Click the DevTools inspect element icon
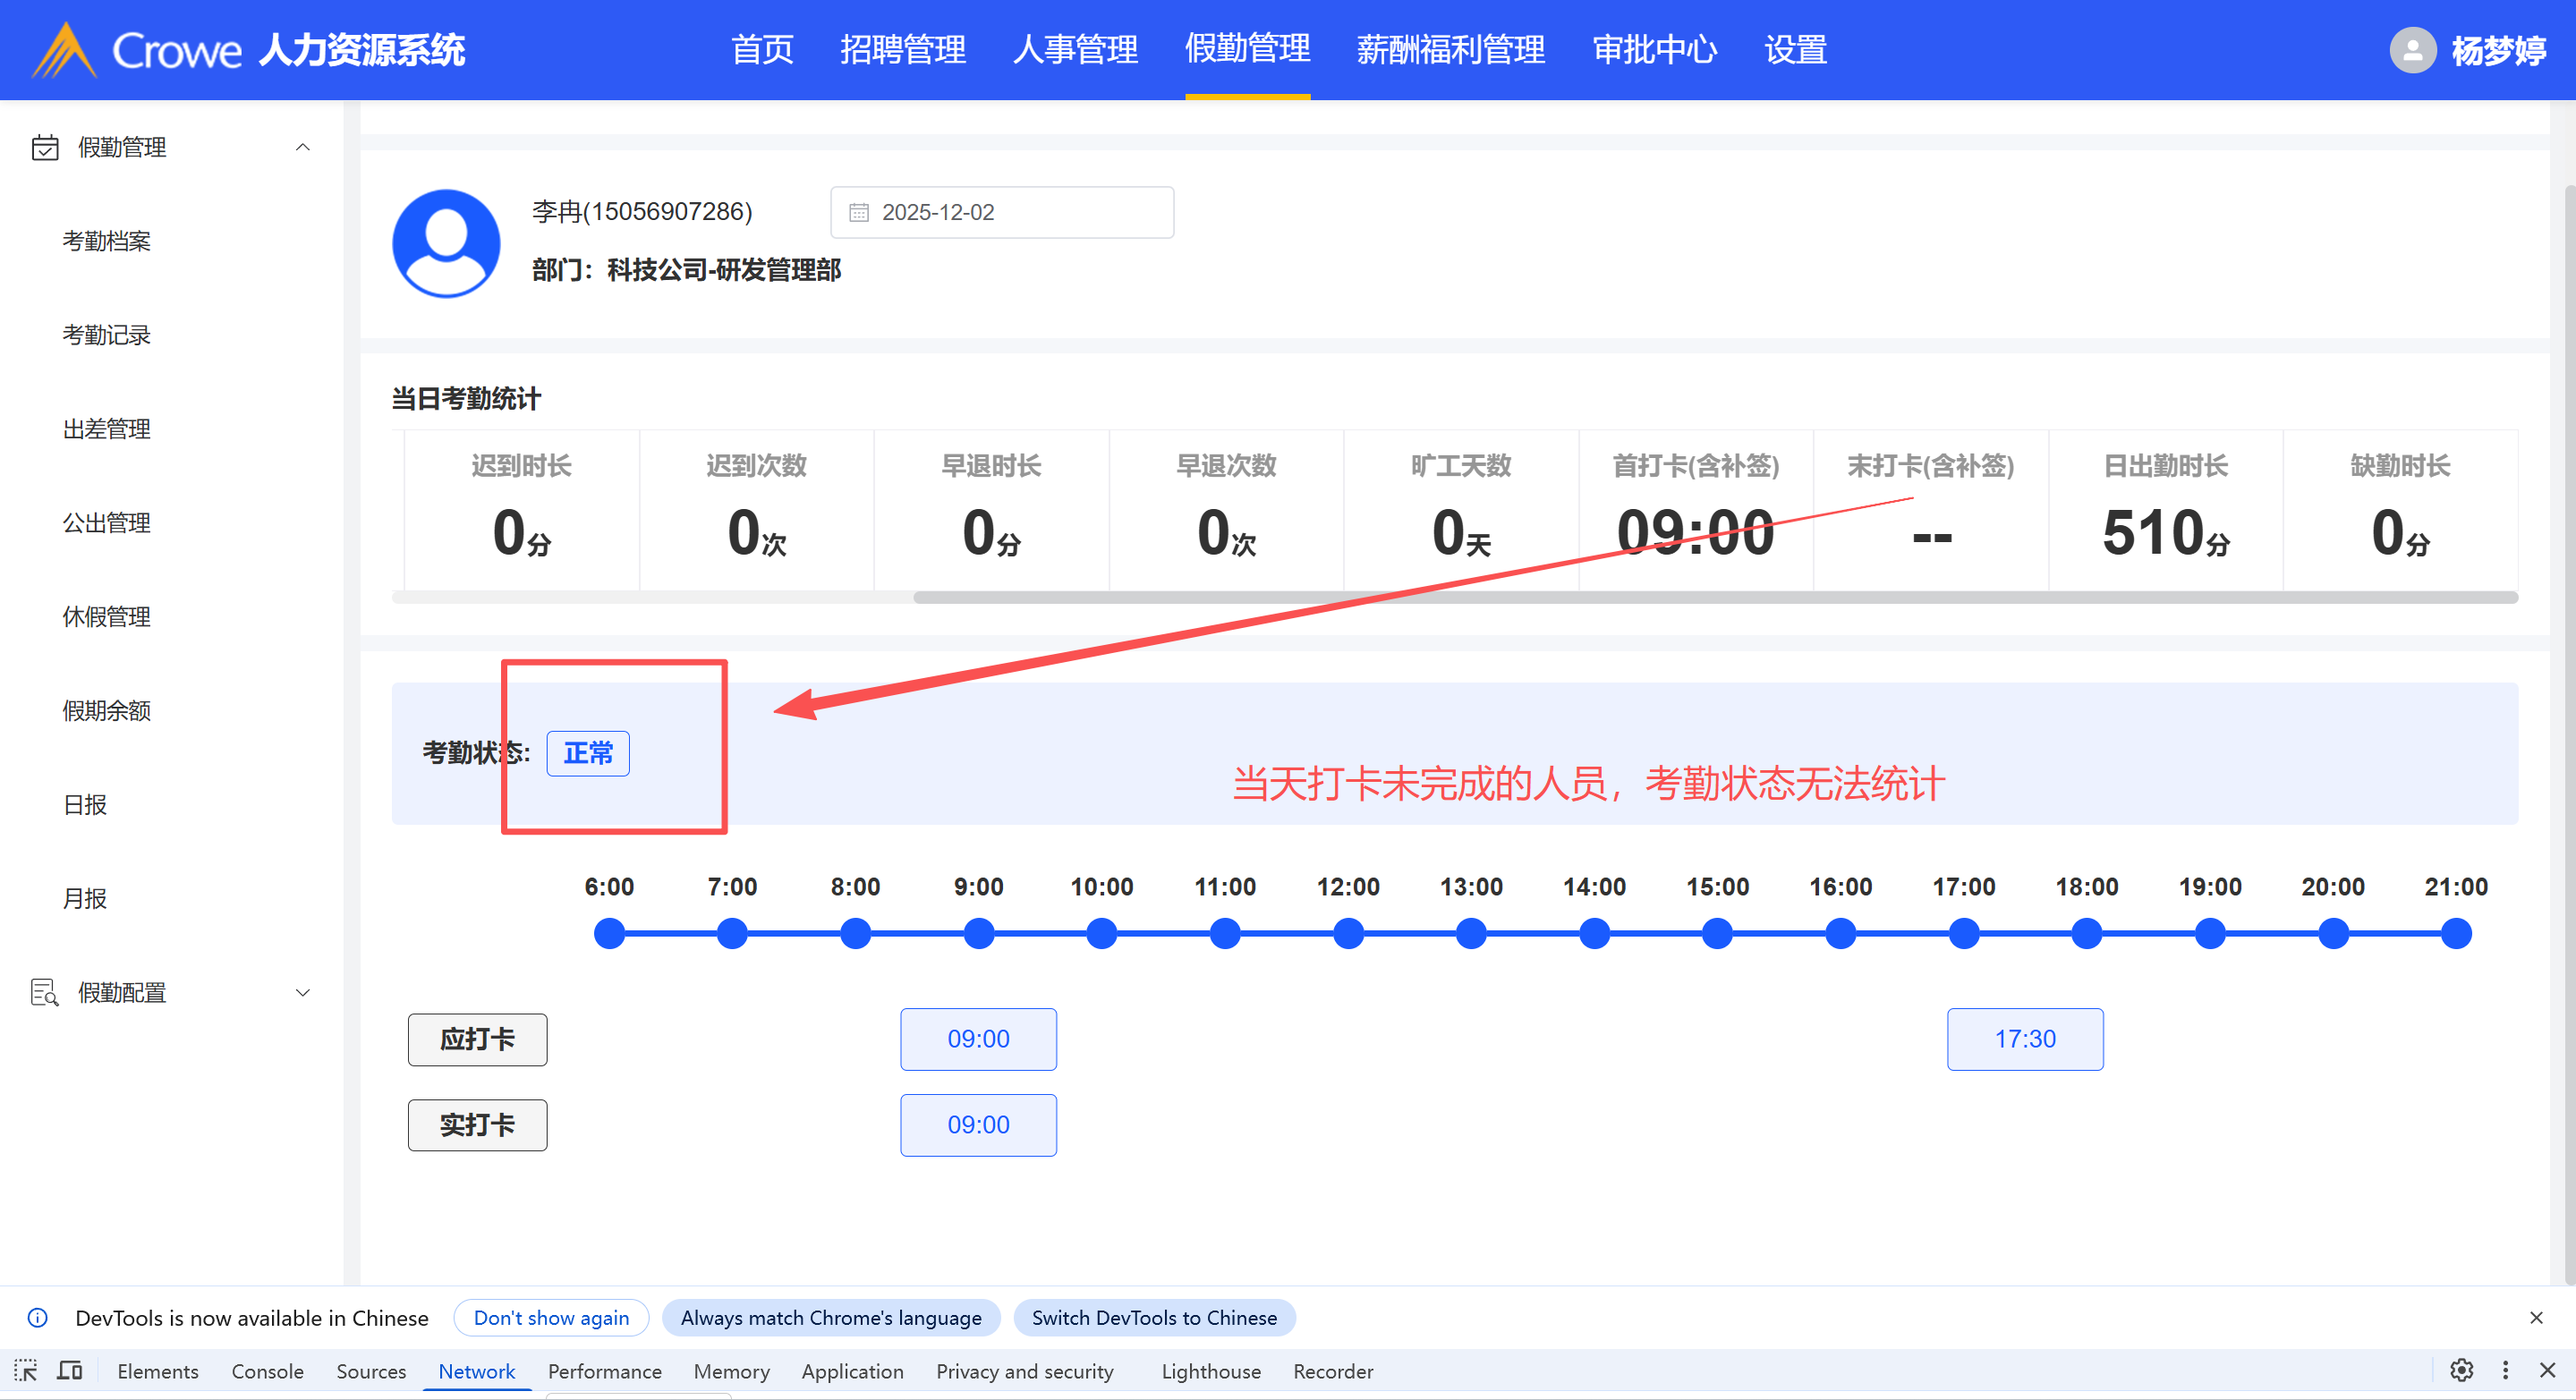Image resolution: width=2576 pixels, height=1400 pixels. [26, 1370]
